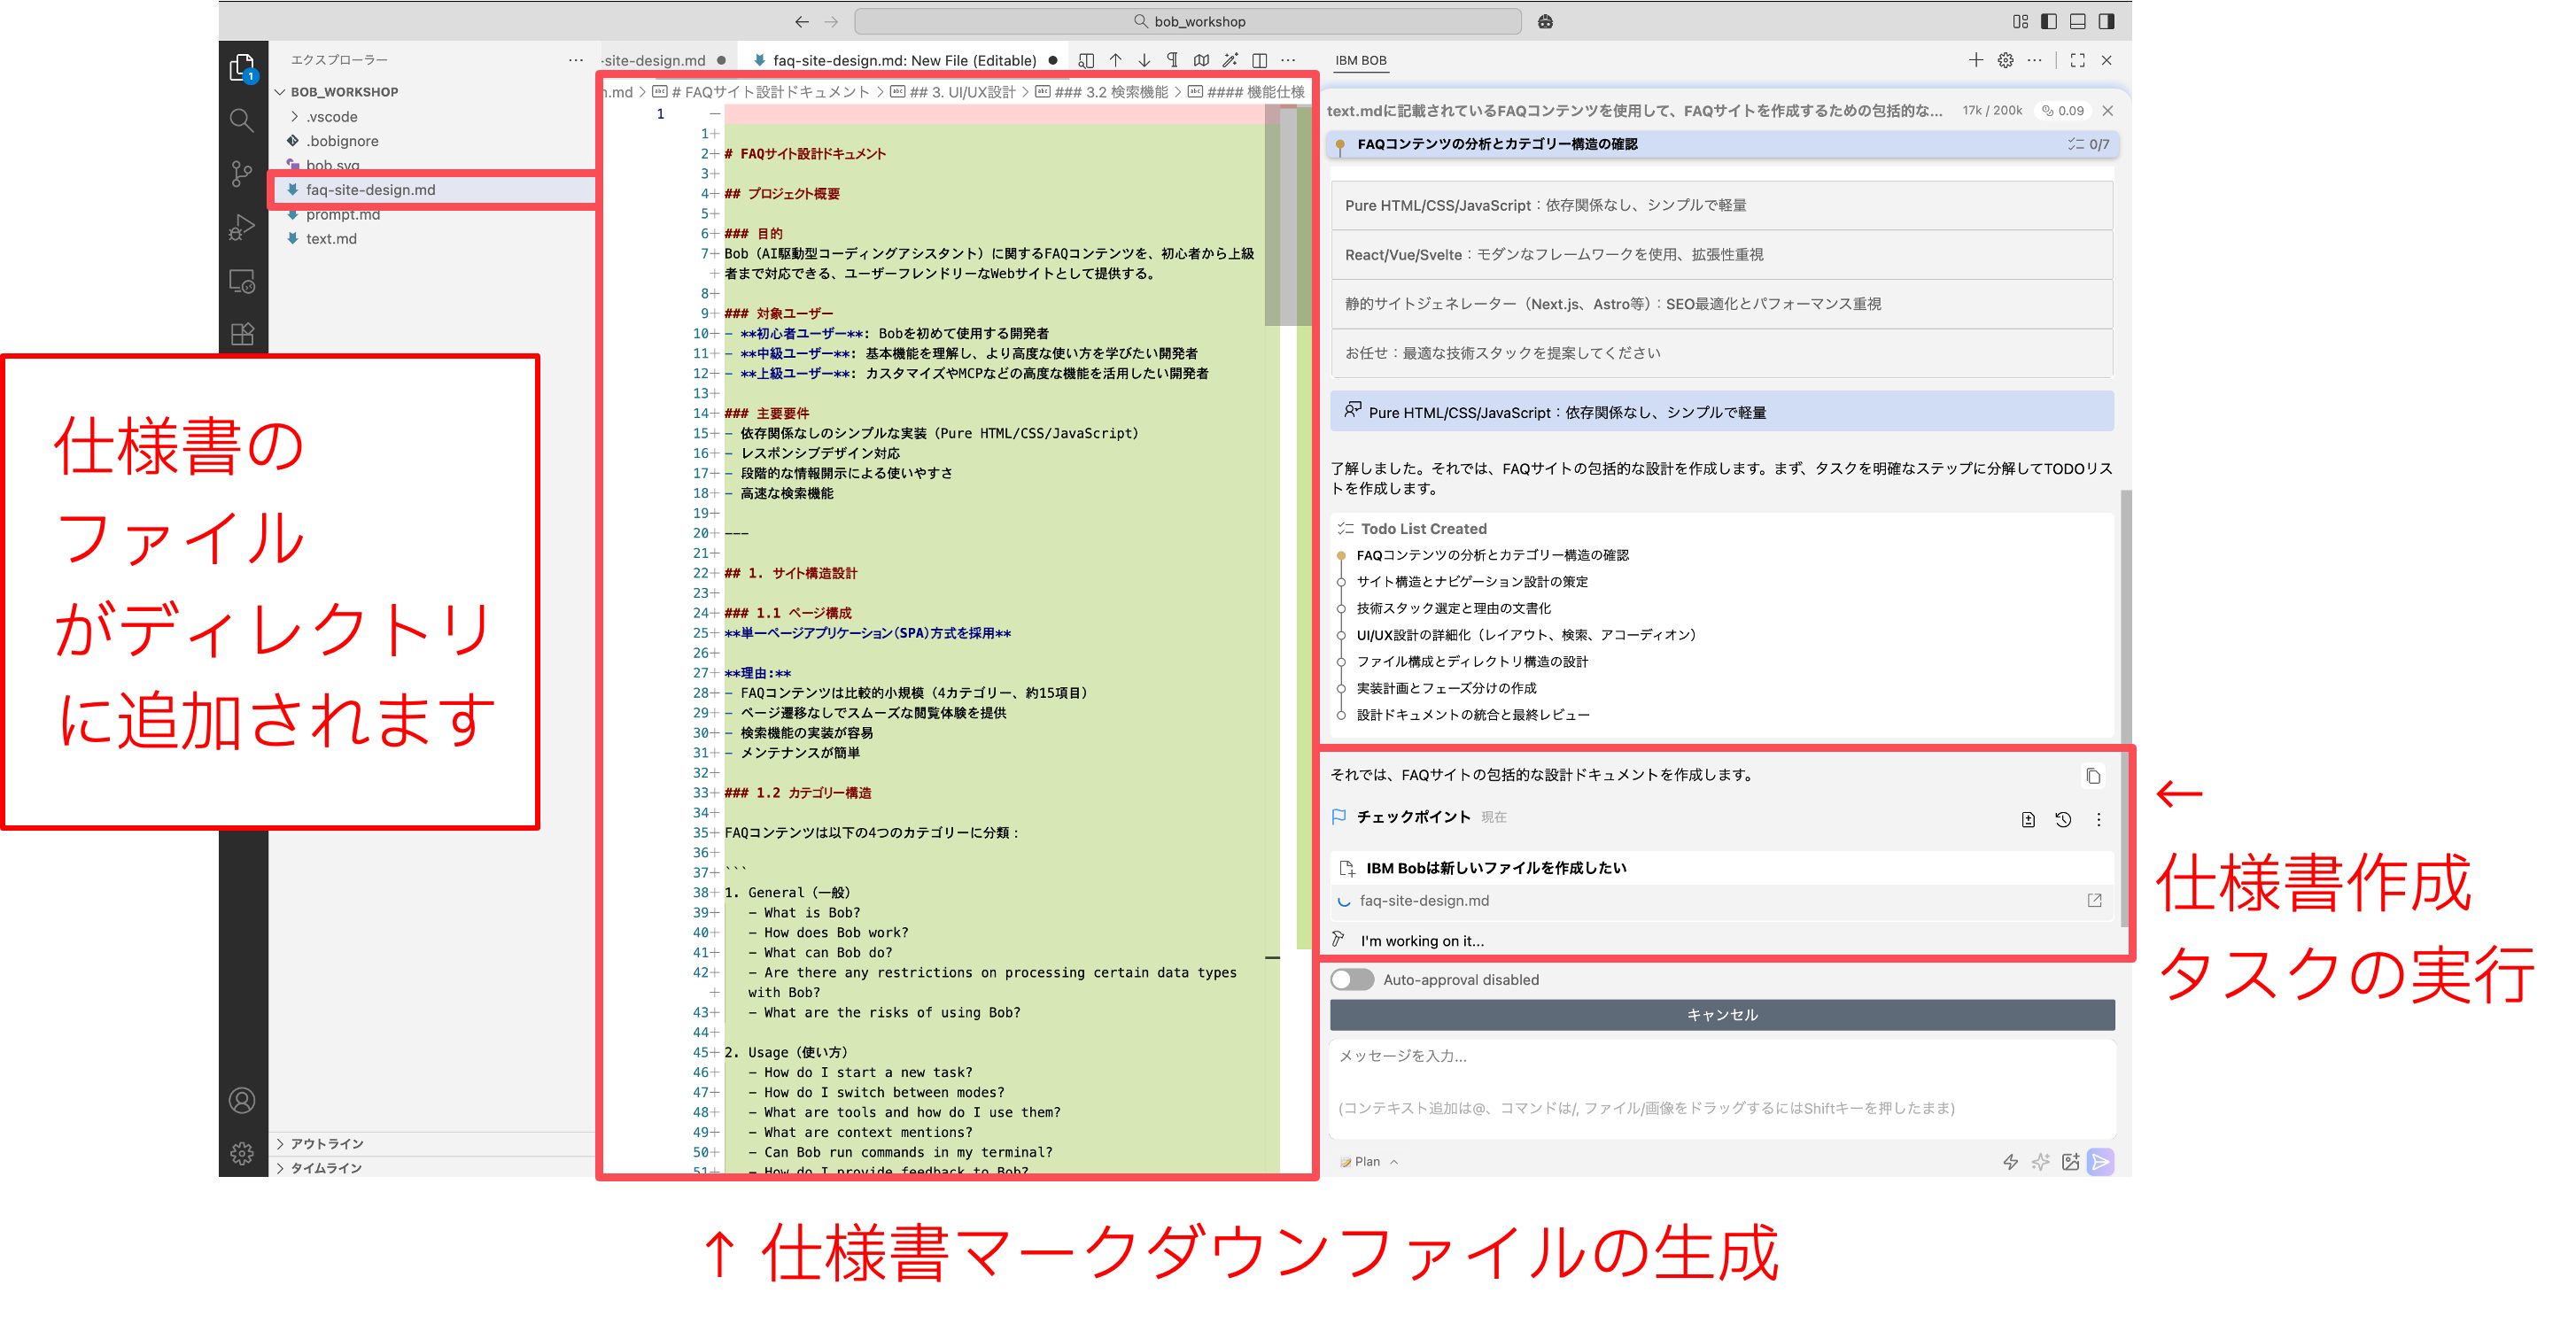Image resolution: width=2576 pixels, height=1339 pixels.
Task: Open the Accounts menu icon
Action: coord(242,1100)
